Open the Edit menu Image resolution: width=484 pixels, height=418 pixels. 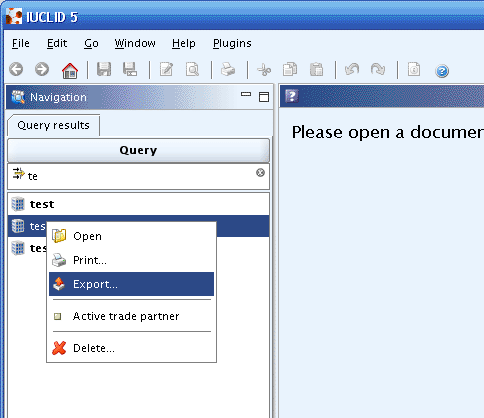[57, 43]
